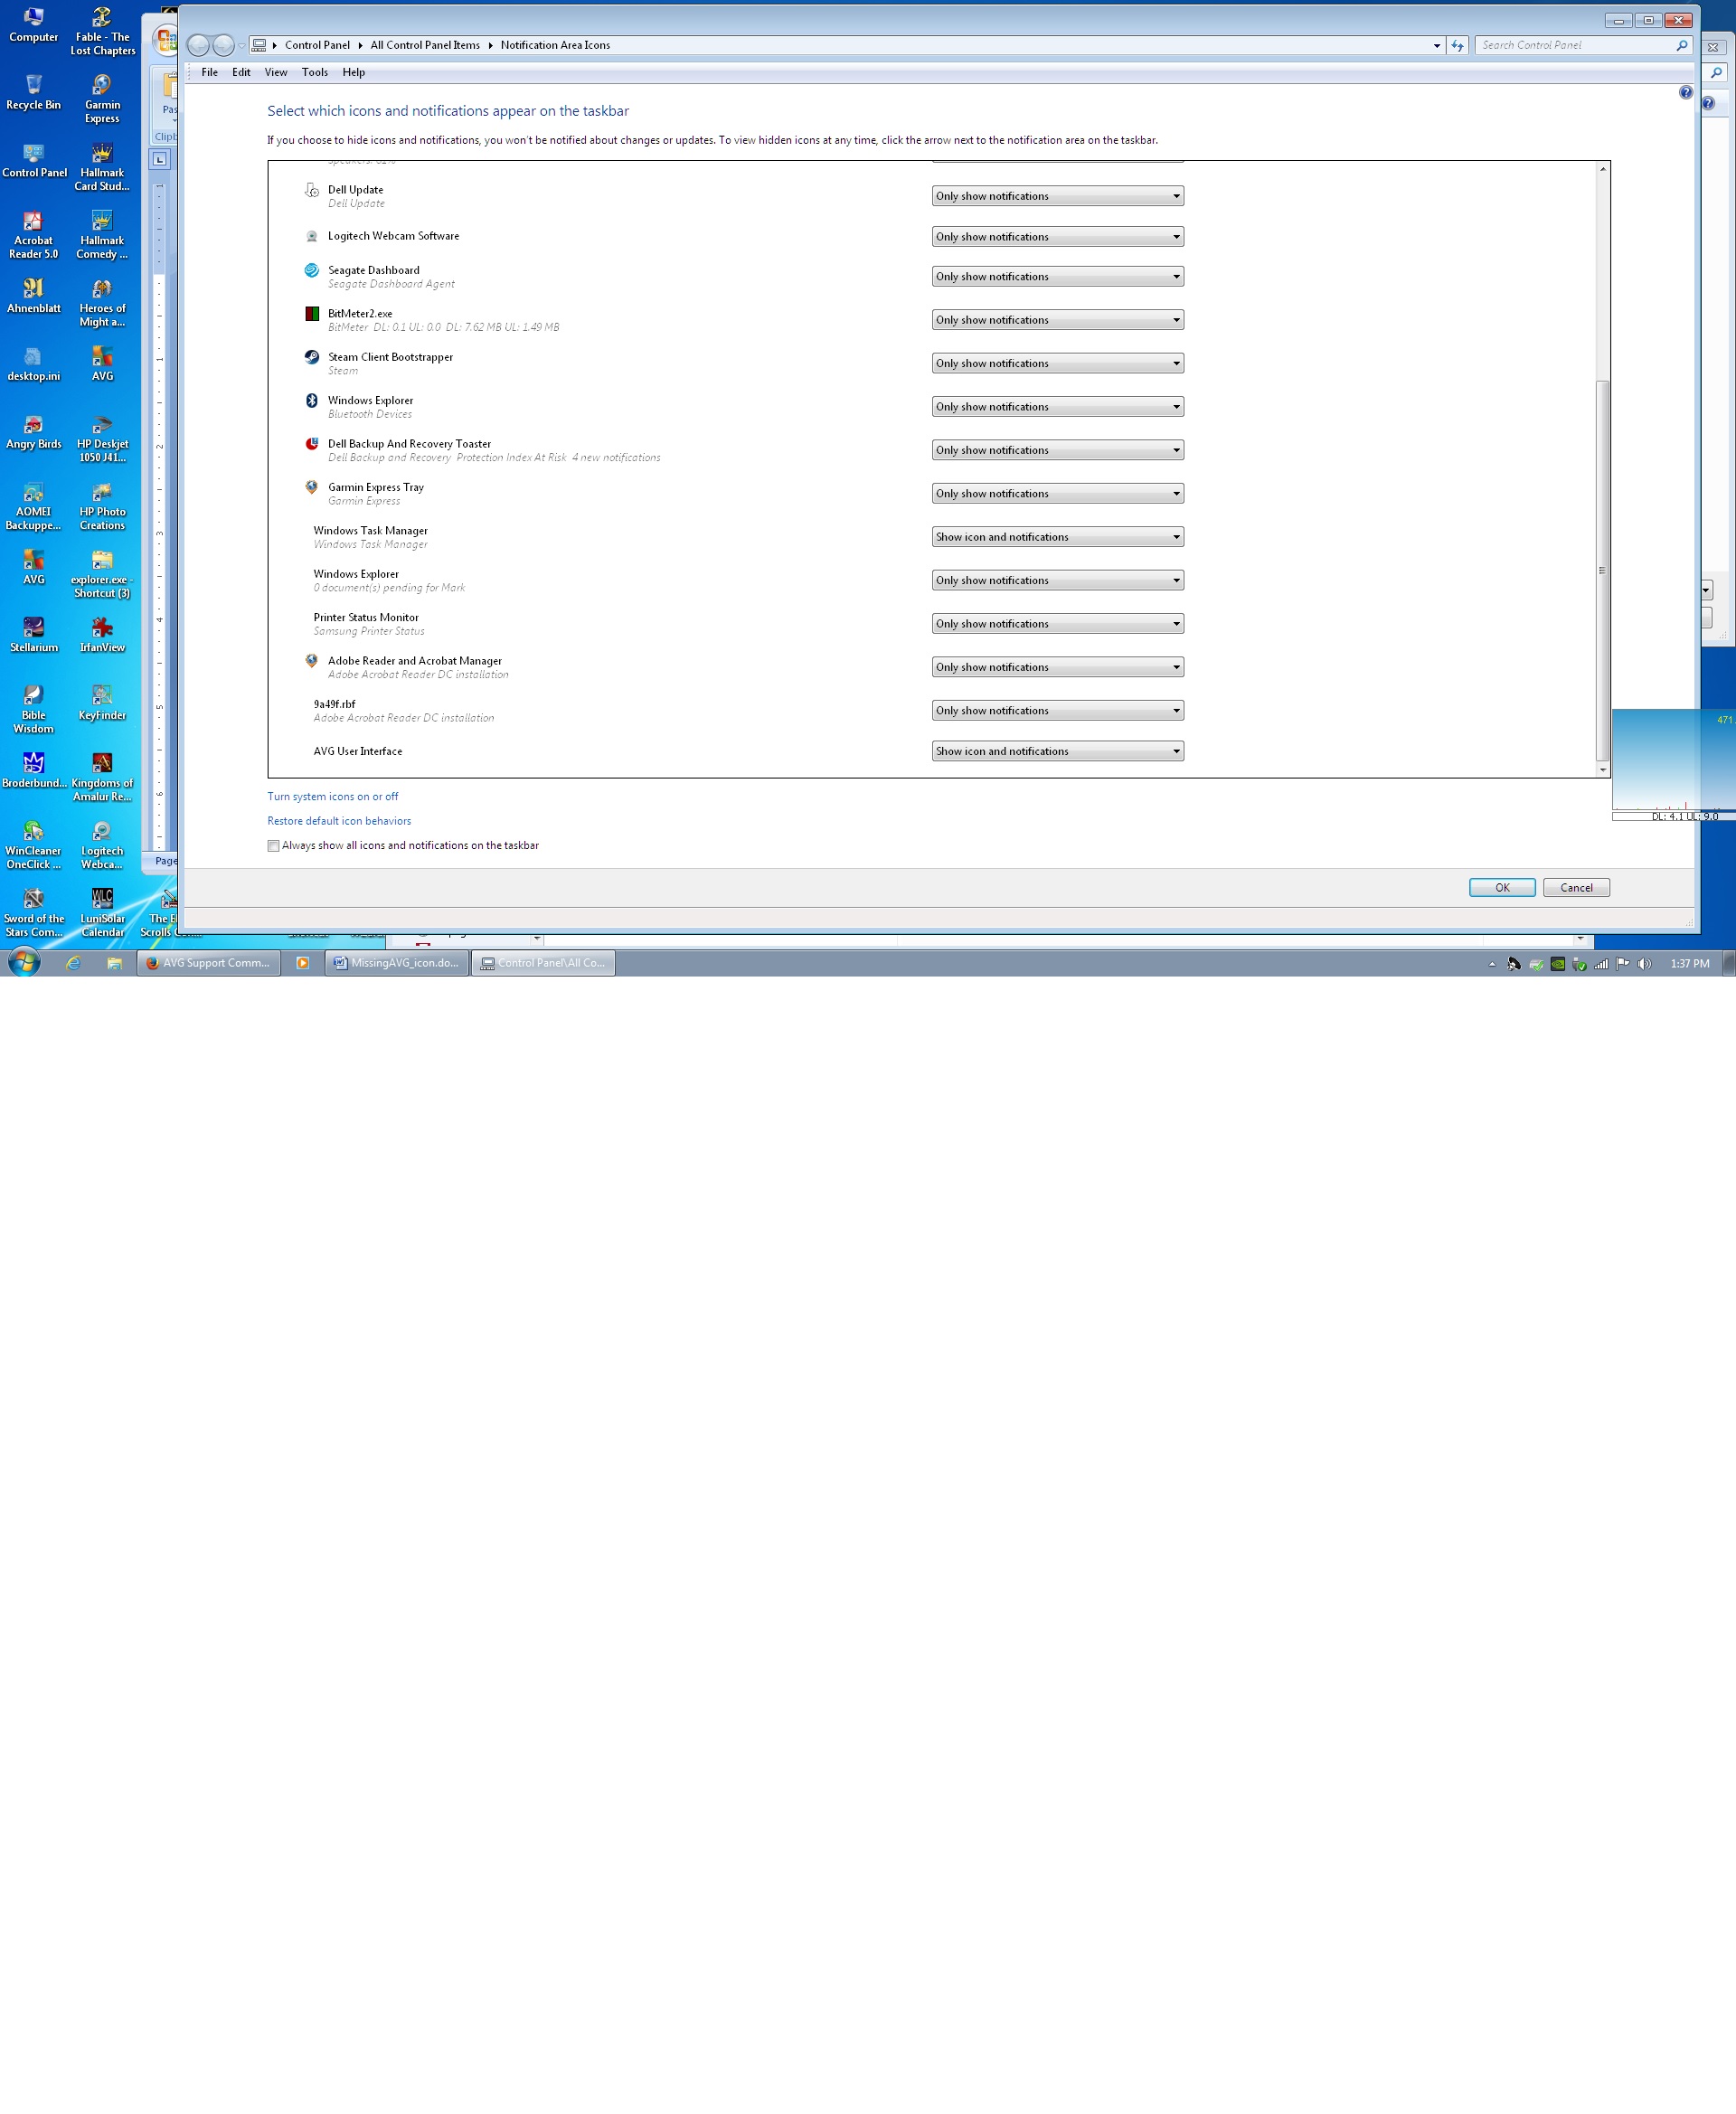The height and width of the screenshot is (2114, 1736).
Task: Select the IrfanView desktop icon
Action: click(102, 635)
